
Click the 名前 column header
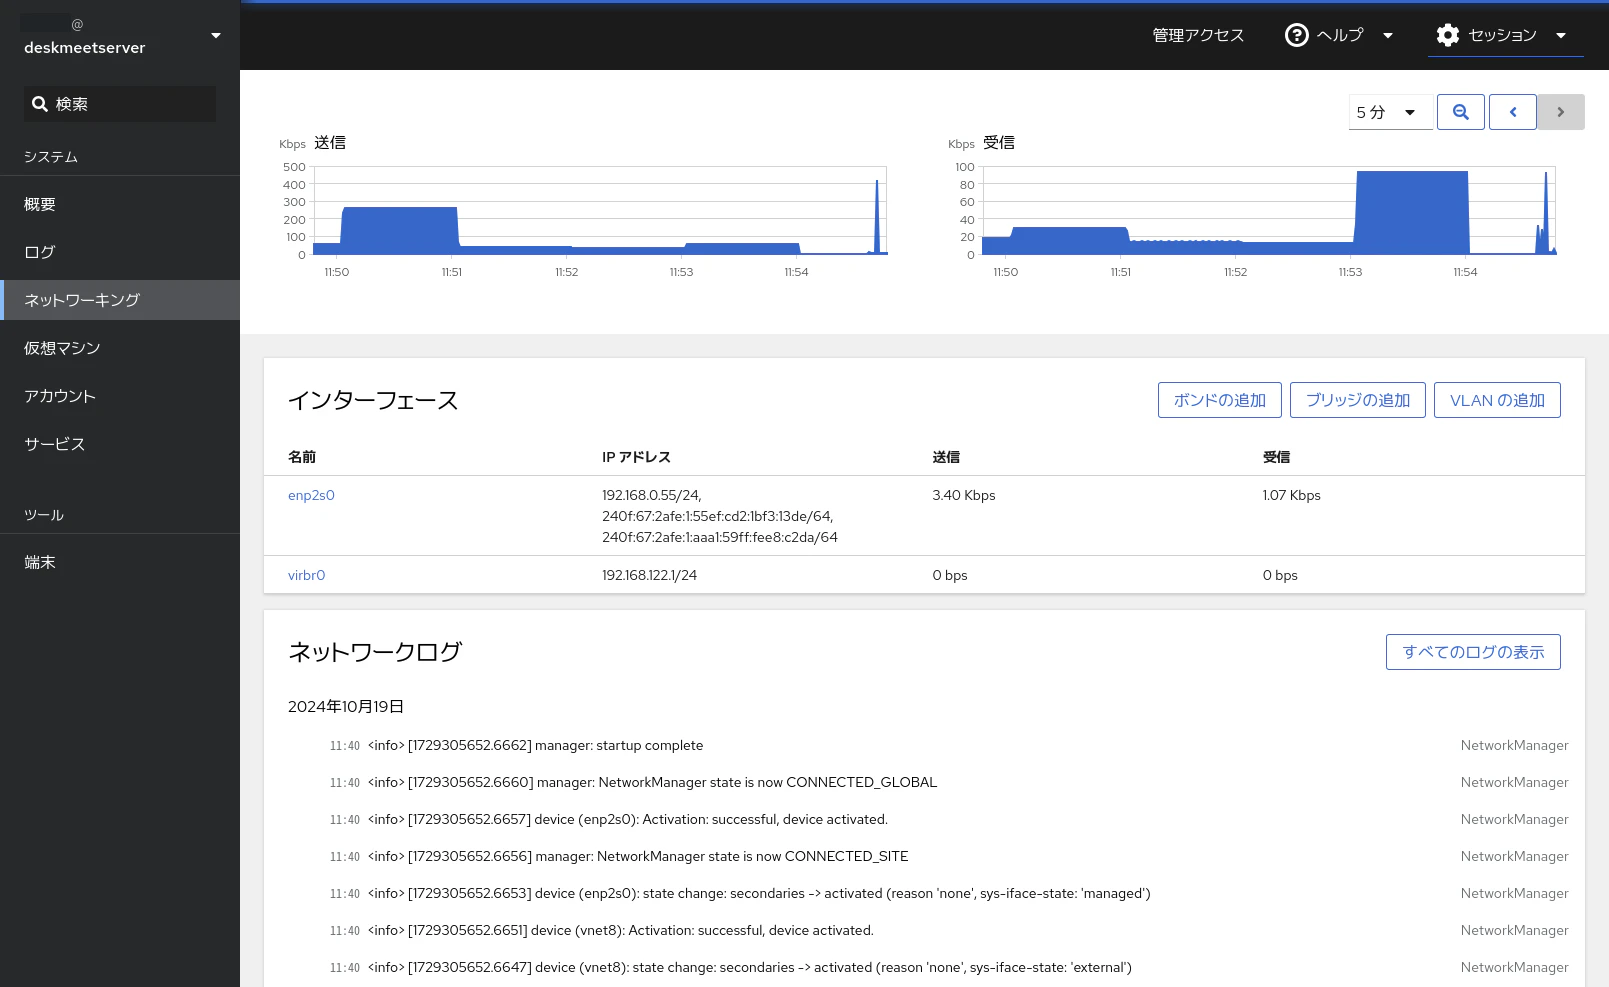pyautogui.click(x=302, y=457)
